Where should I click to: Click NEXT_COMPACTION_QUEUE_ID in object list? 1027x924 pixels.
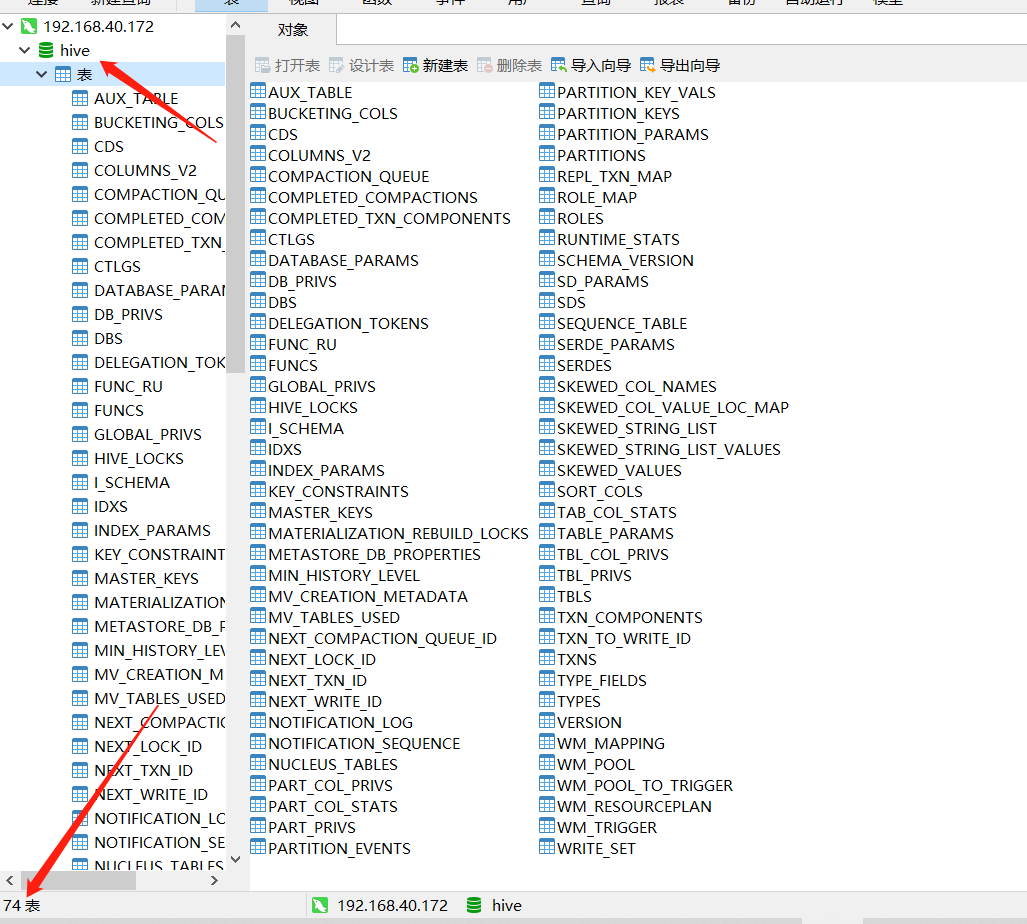tap(383, 638)
